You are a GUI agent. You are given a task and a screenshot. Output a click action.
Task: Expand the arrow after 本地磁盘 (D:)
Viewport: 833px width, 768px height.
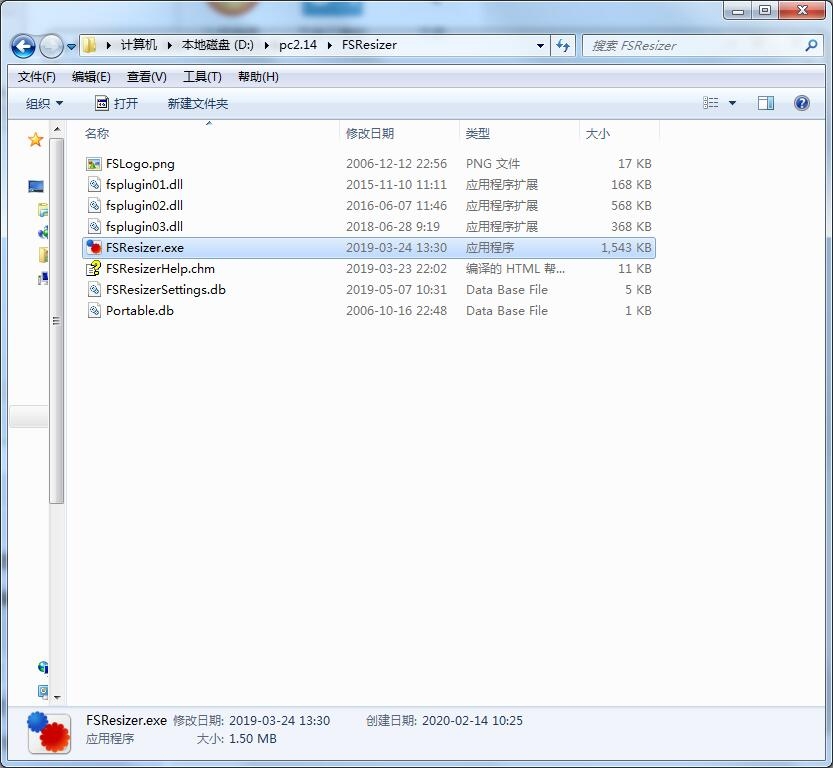267,46
